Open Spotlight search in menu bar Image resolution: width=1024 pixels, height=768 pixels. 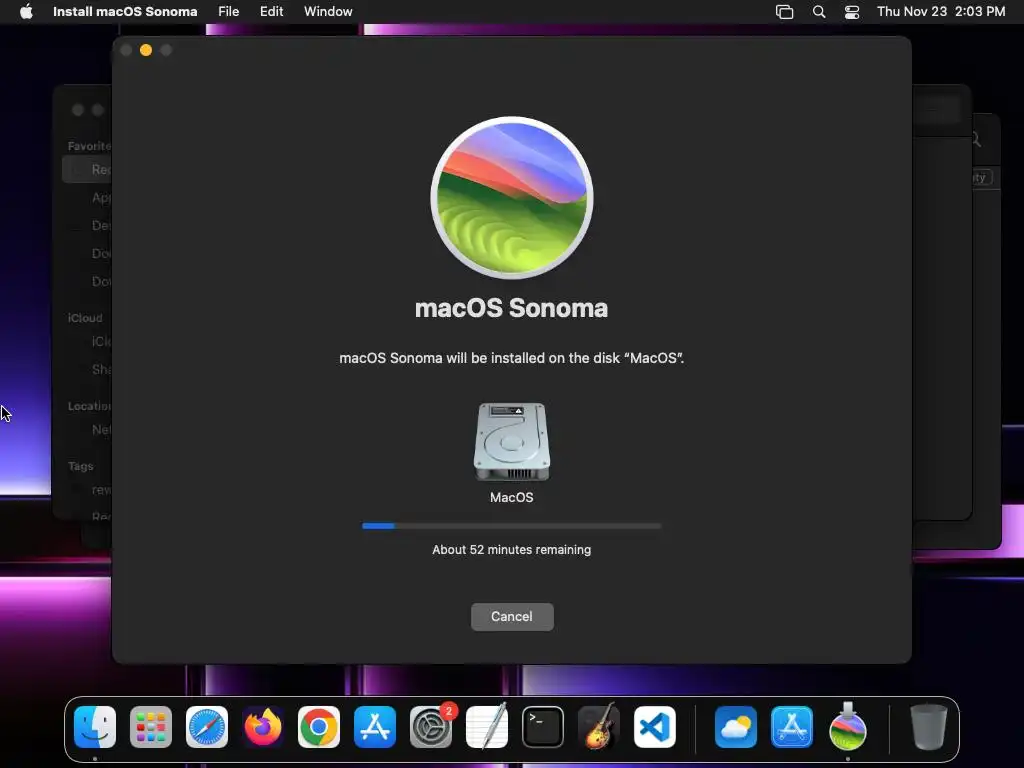[x=819, y=12]
